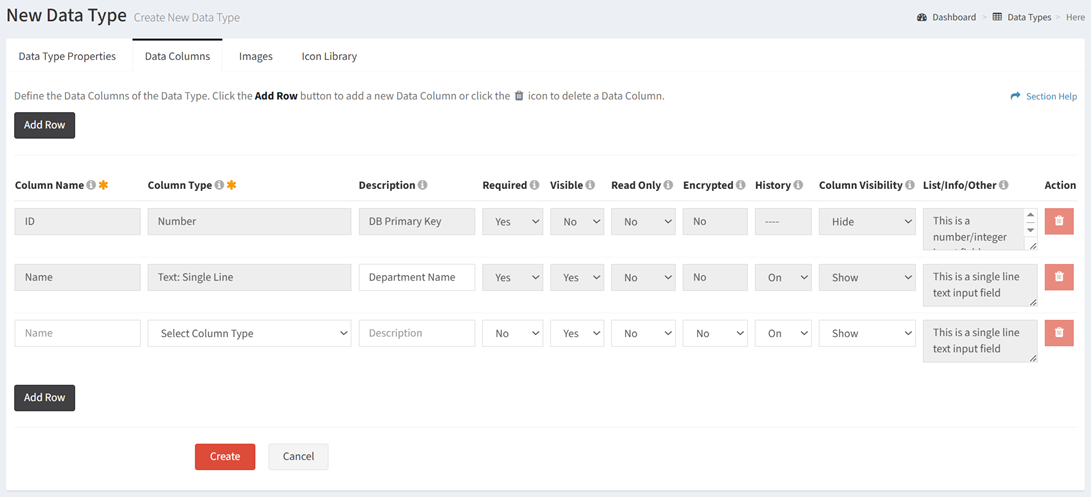This screenshot has width=1091, height=497.
Task: Delete the ID row with trash icon
Action: coord(1059,221)
